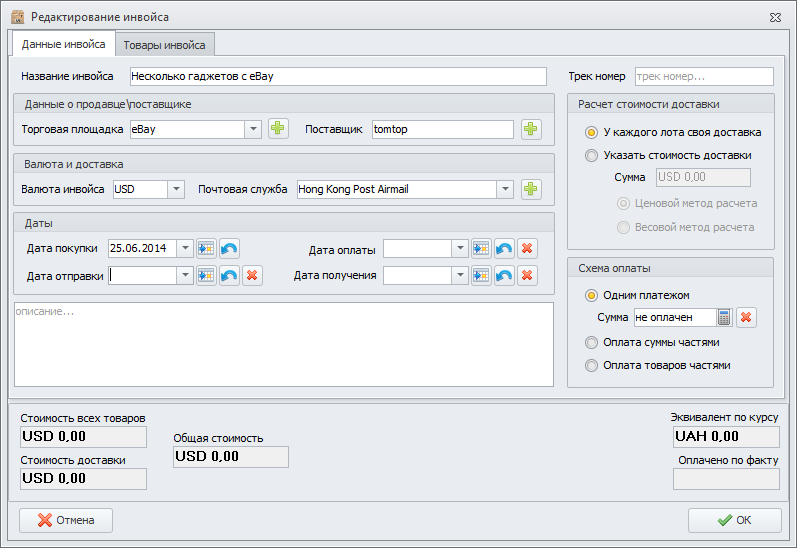Open calendar picker for Дата покупки

click(206, 248)
